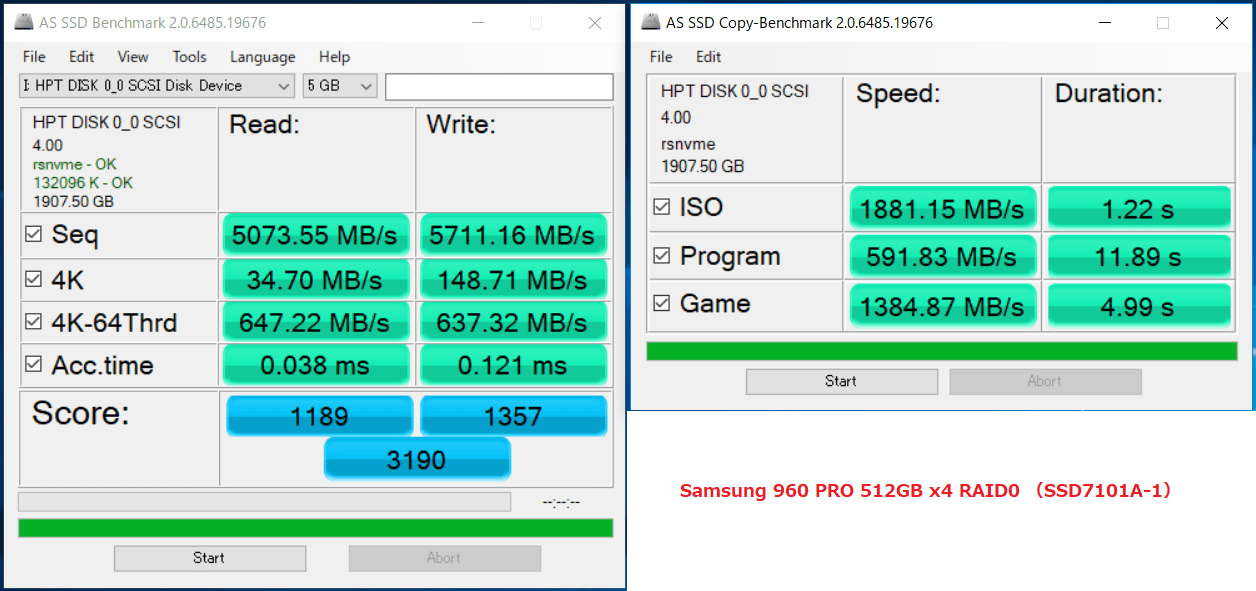Click Abort button in Copy-Benchmark window
The image size is (1256, 591).
point(1045,381)
